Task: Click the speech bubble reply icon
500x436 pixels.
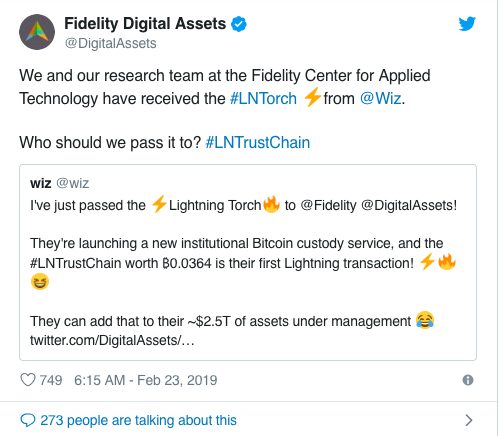Action: click(27, 420)
